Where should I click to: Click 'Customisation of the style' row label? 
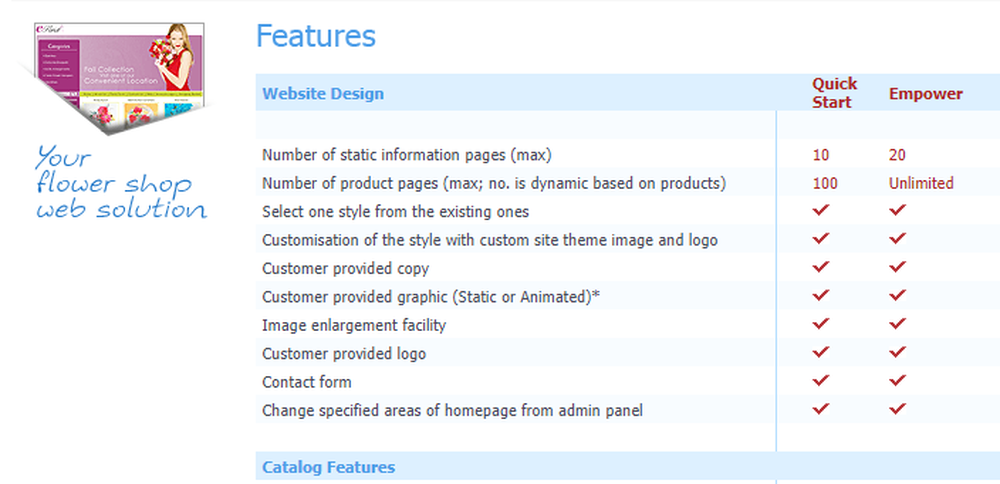point(490,240)
